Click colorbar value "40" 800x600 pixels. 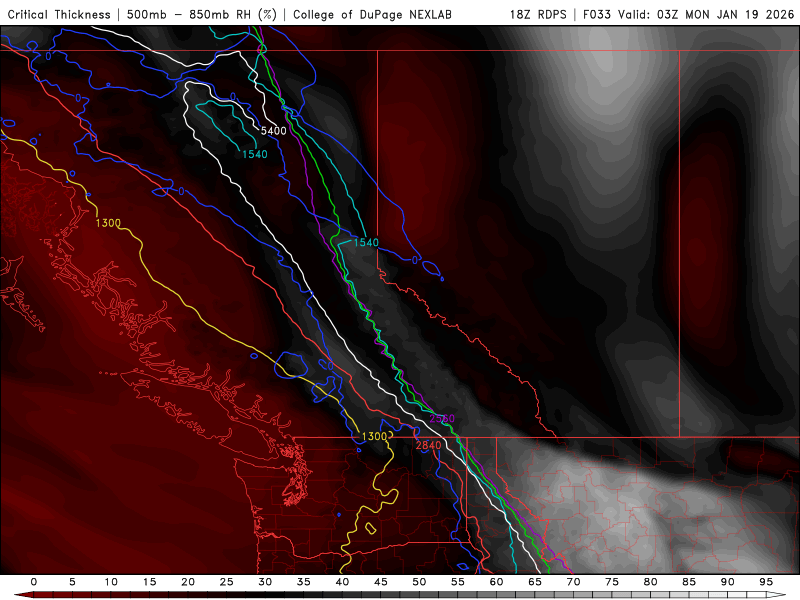coord(342,582)
